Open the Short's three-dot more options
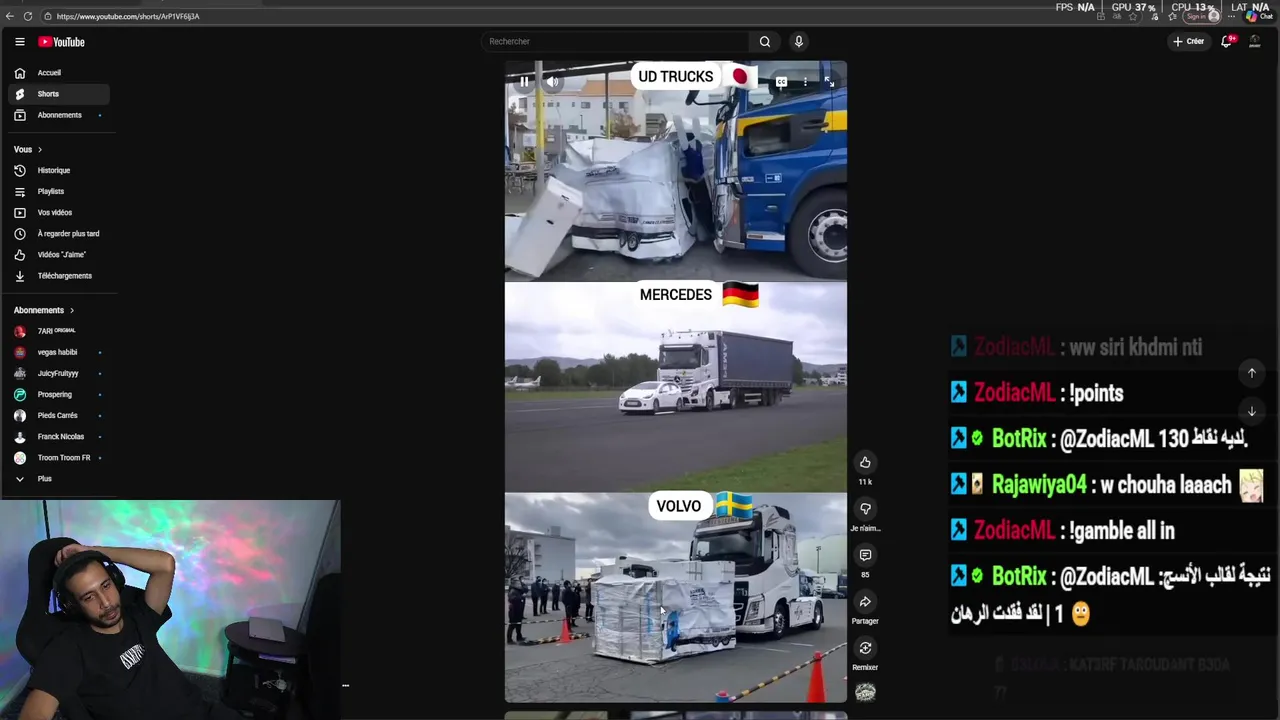Viewport: 1280px width, 720px height. point(805,82)
